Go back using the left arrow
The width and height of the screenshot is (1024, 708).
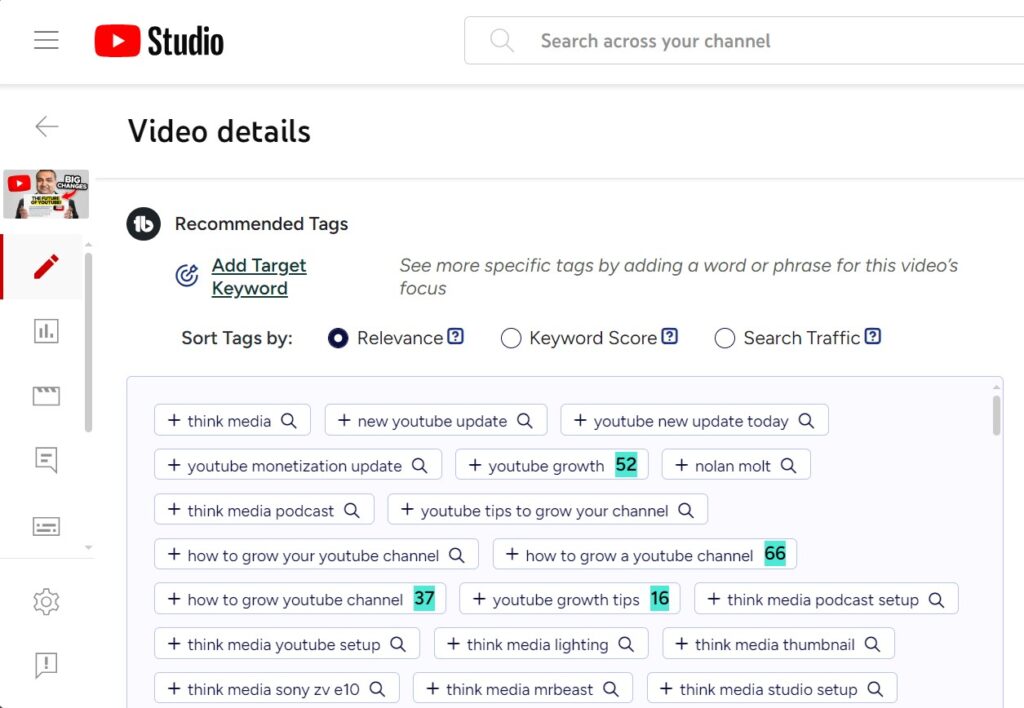click(46, 126)
